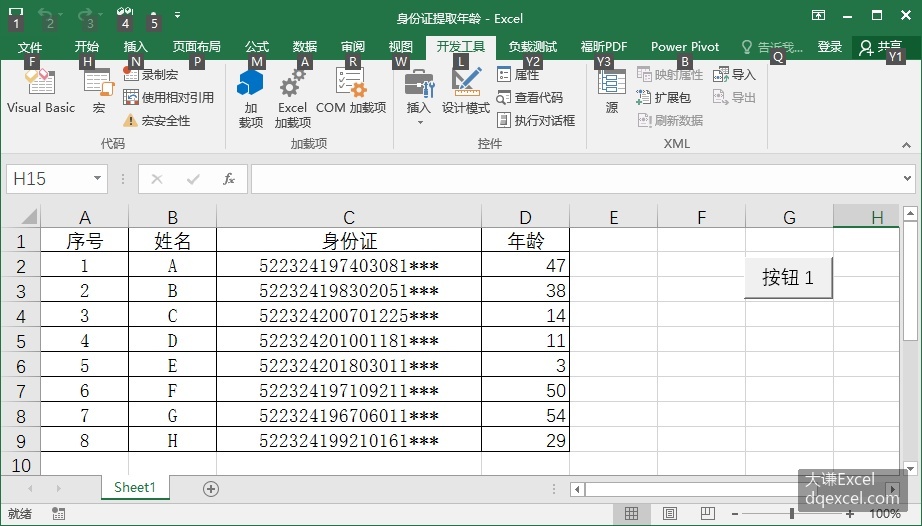
Task: Click the macro recording status icon
Action: click(x=58, y=514)
